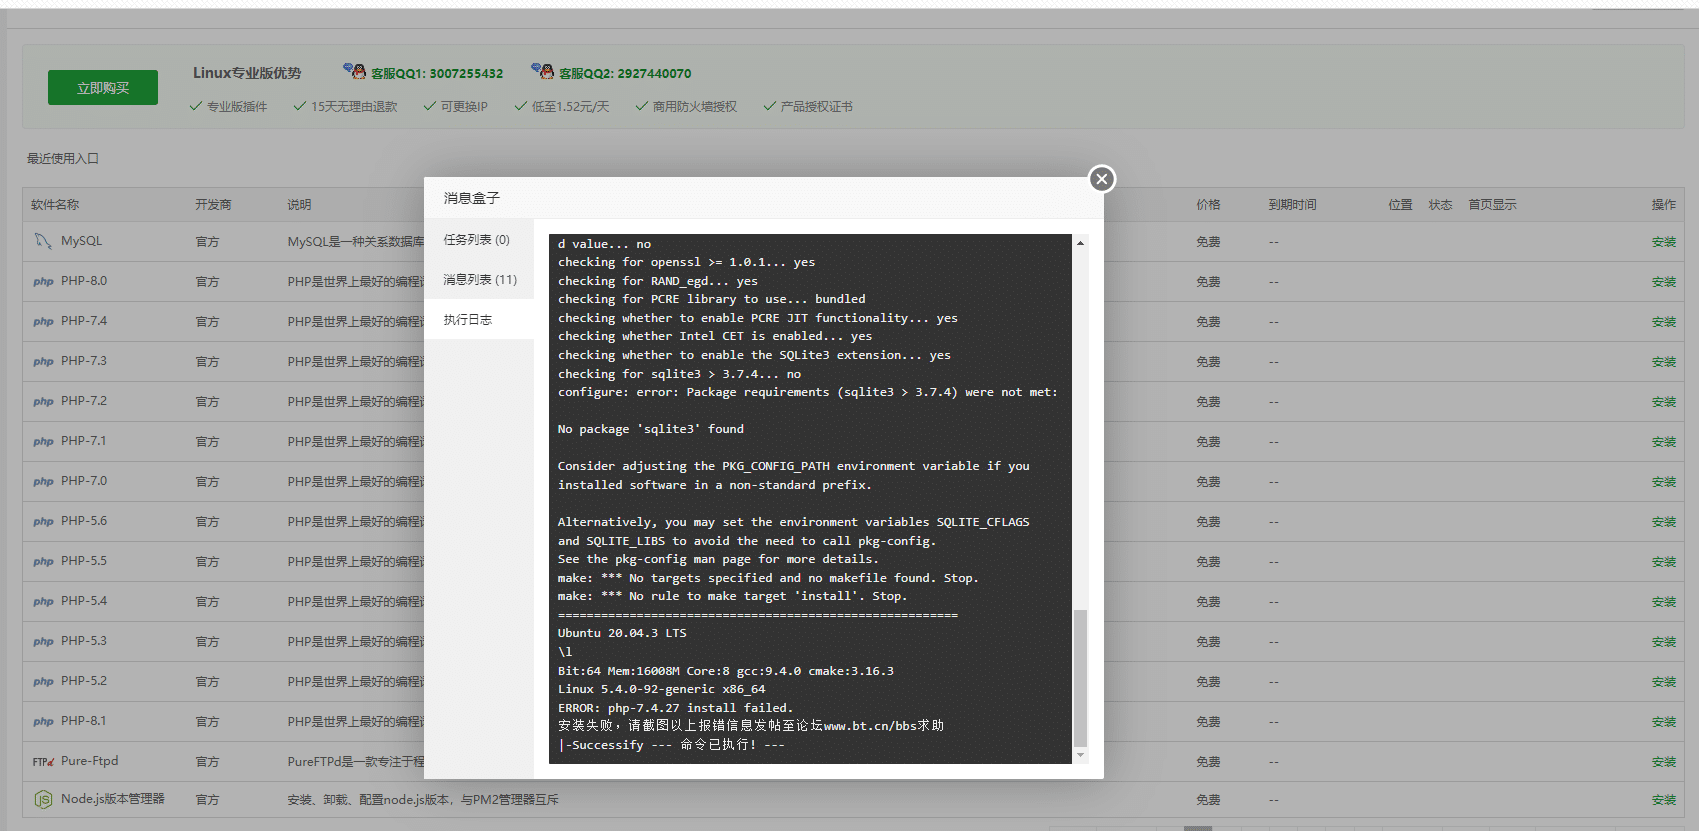The image size is (1699, 831).
Task: Click the 首页显示 column header
Action: pyautogui.click(x=1492, y=205)
